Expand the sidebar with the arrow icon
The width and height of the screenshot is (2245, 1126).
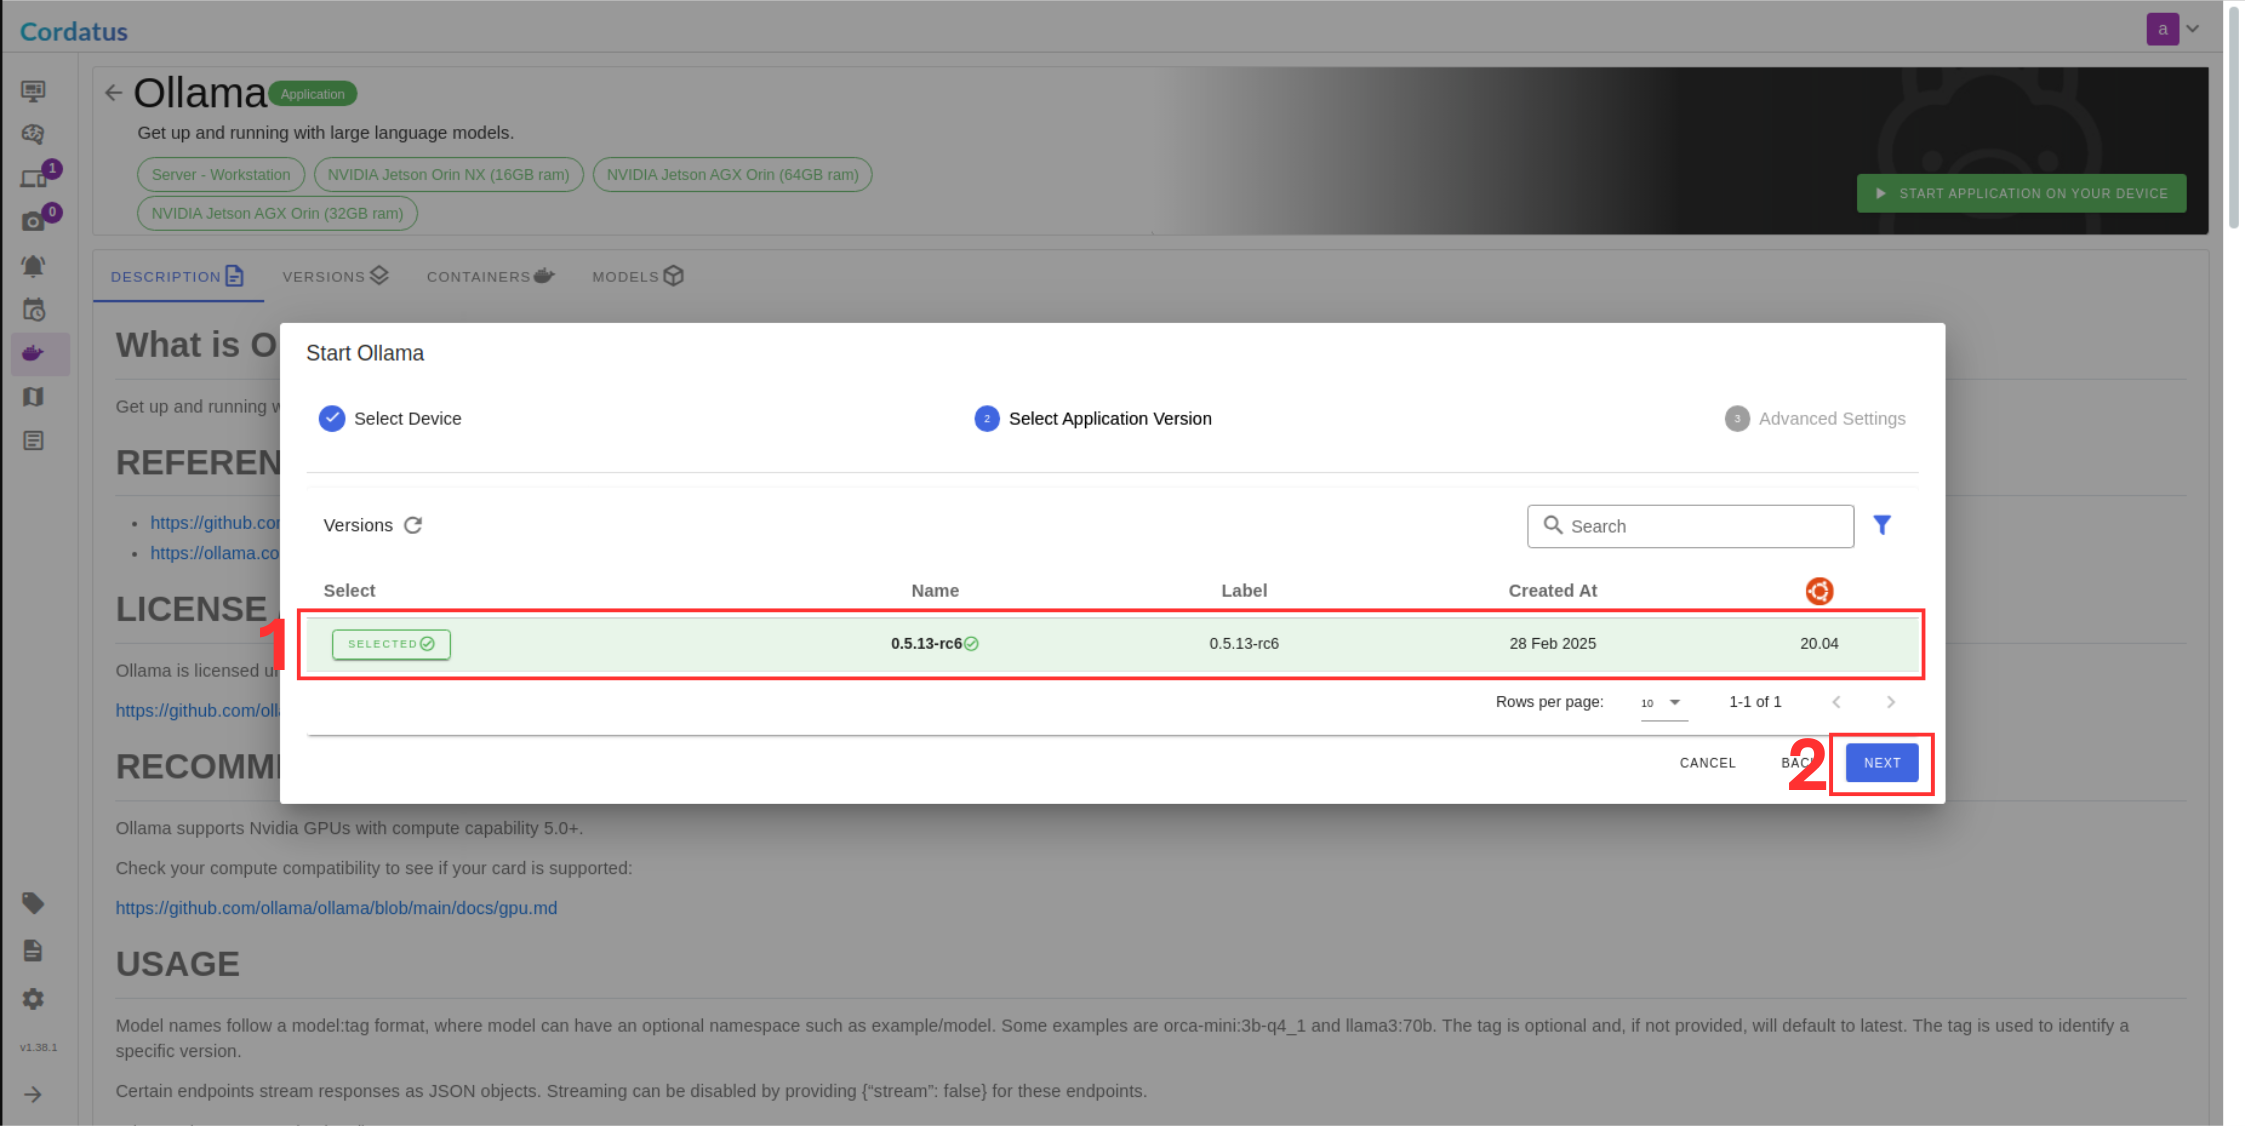click(x=33, y=1094)
